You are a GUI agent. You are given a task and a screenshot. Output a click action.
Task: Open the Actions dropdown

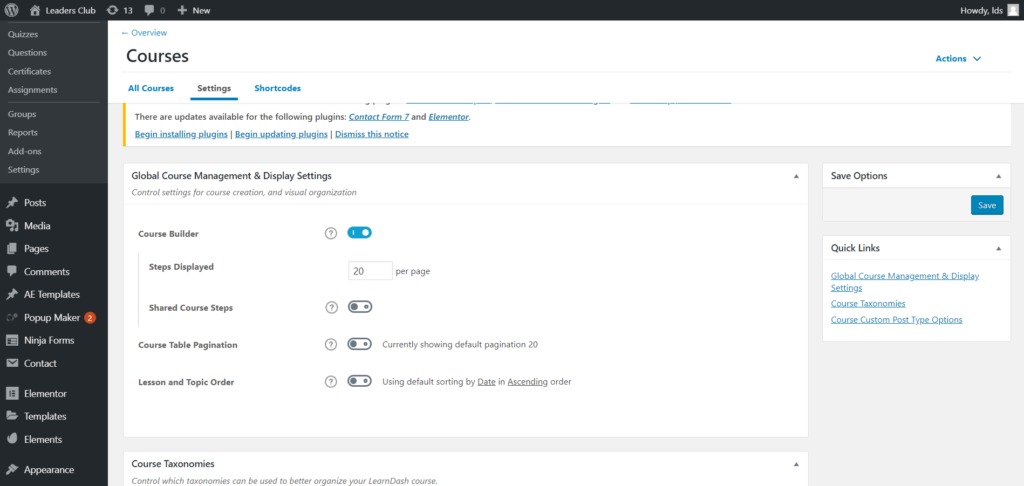point(958,59)
